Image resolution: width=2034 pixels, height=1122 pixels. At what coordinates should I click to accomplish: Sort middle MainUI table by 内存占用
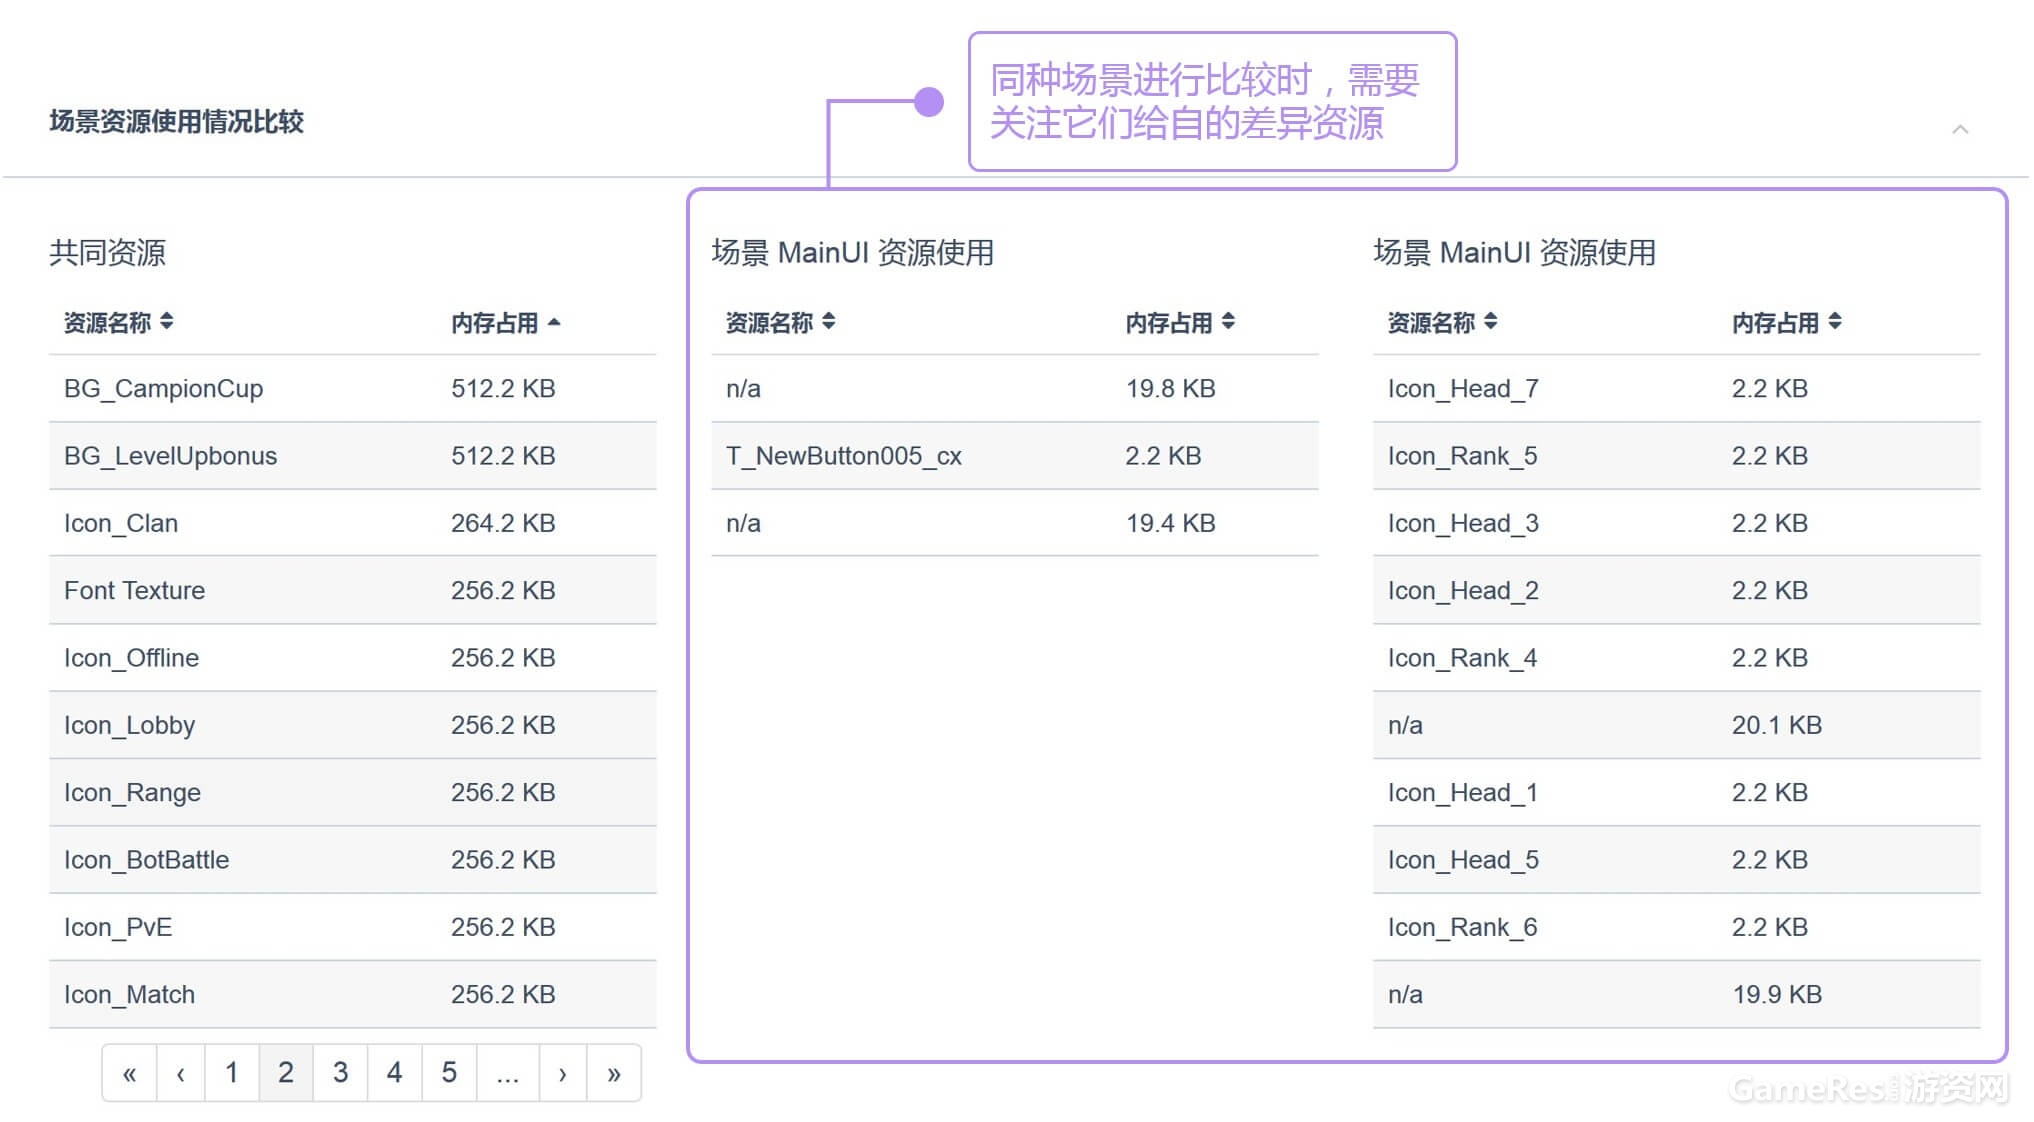[x=1180, y=322]
